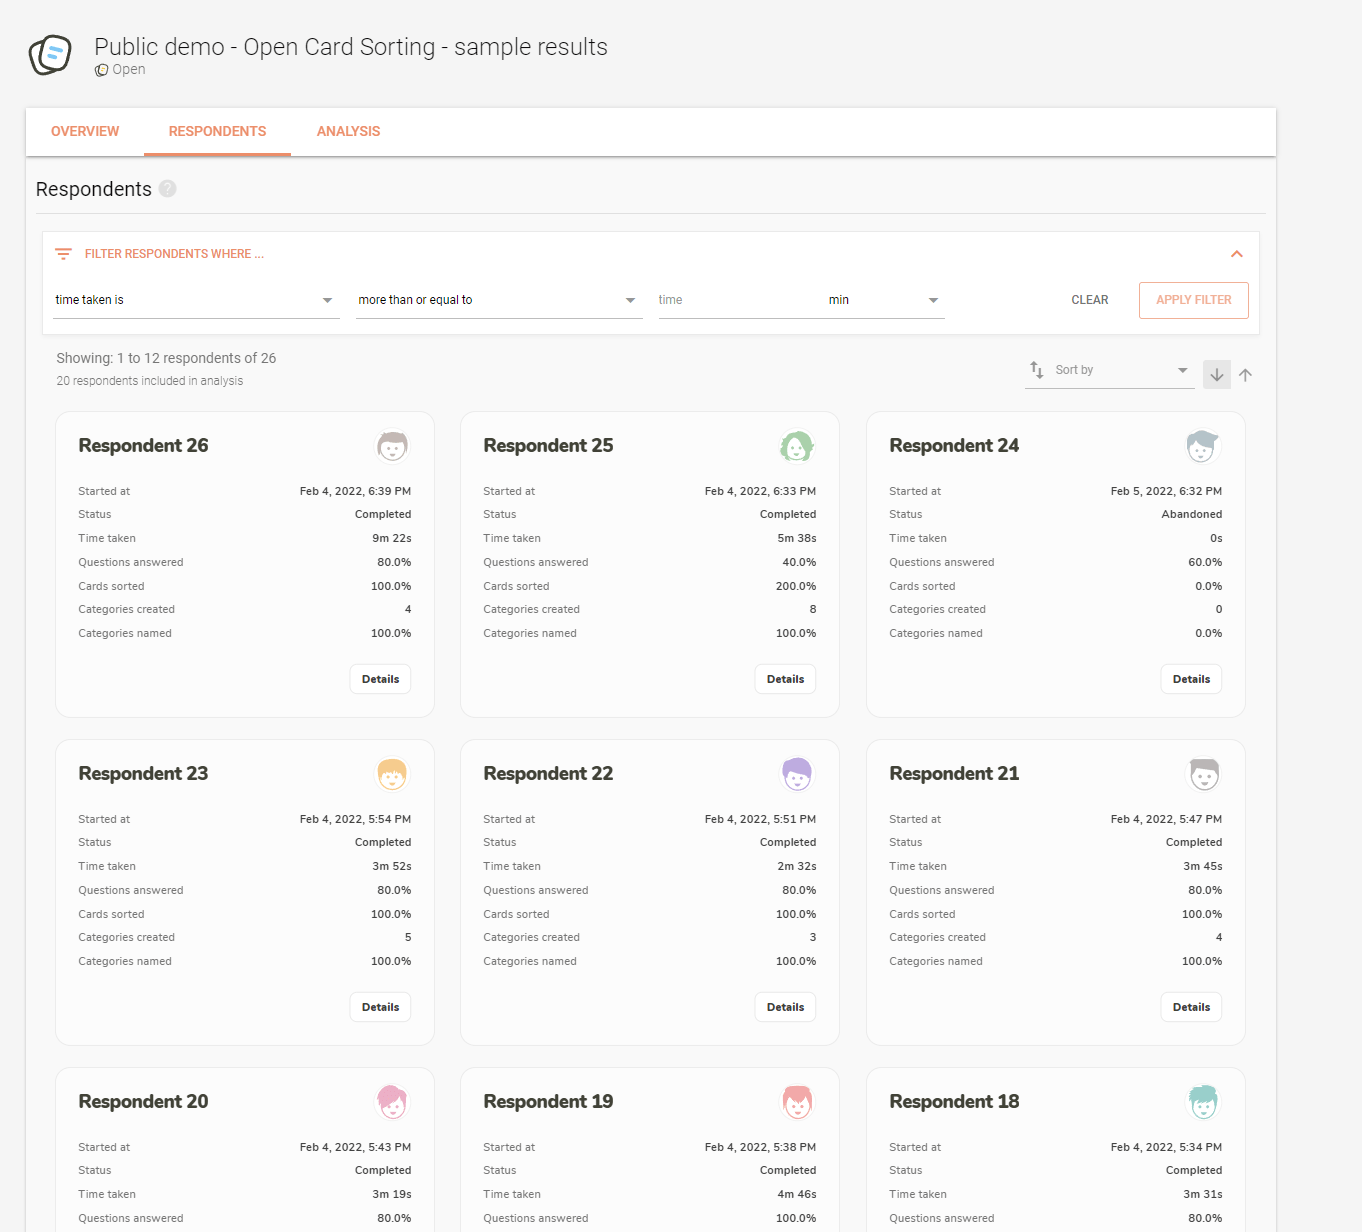Click Respondent 26 avatar icon

pos(392,446)
